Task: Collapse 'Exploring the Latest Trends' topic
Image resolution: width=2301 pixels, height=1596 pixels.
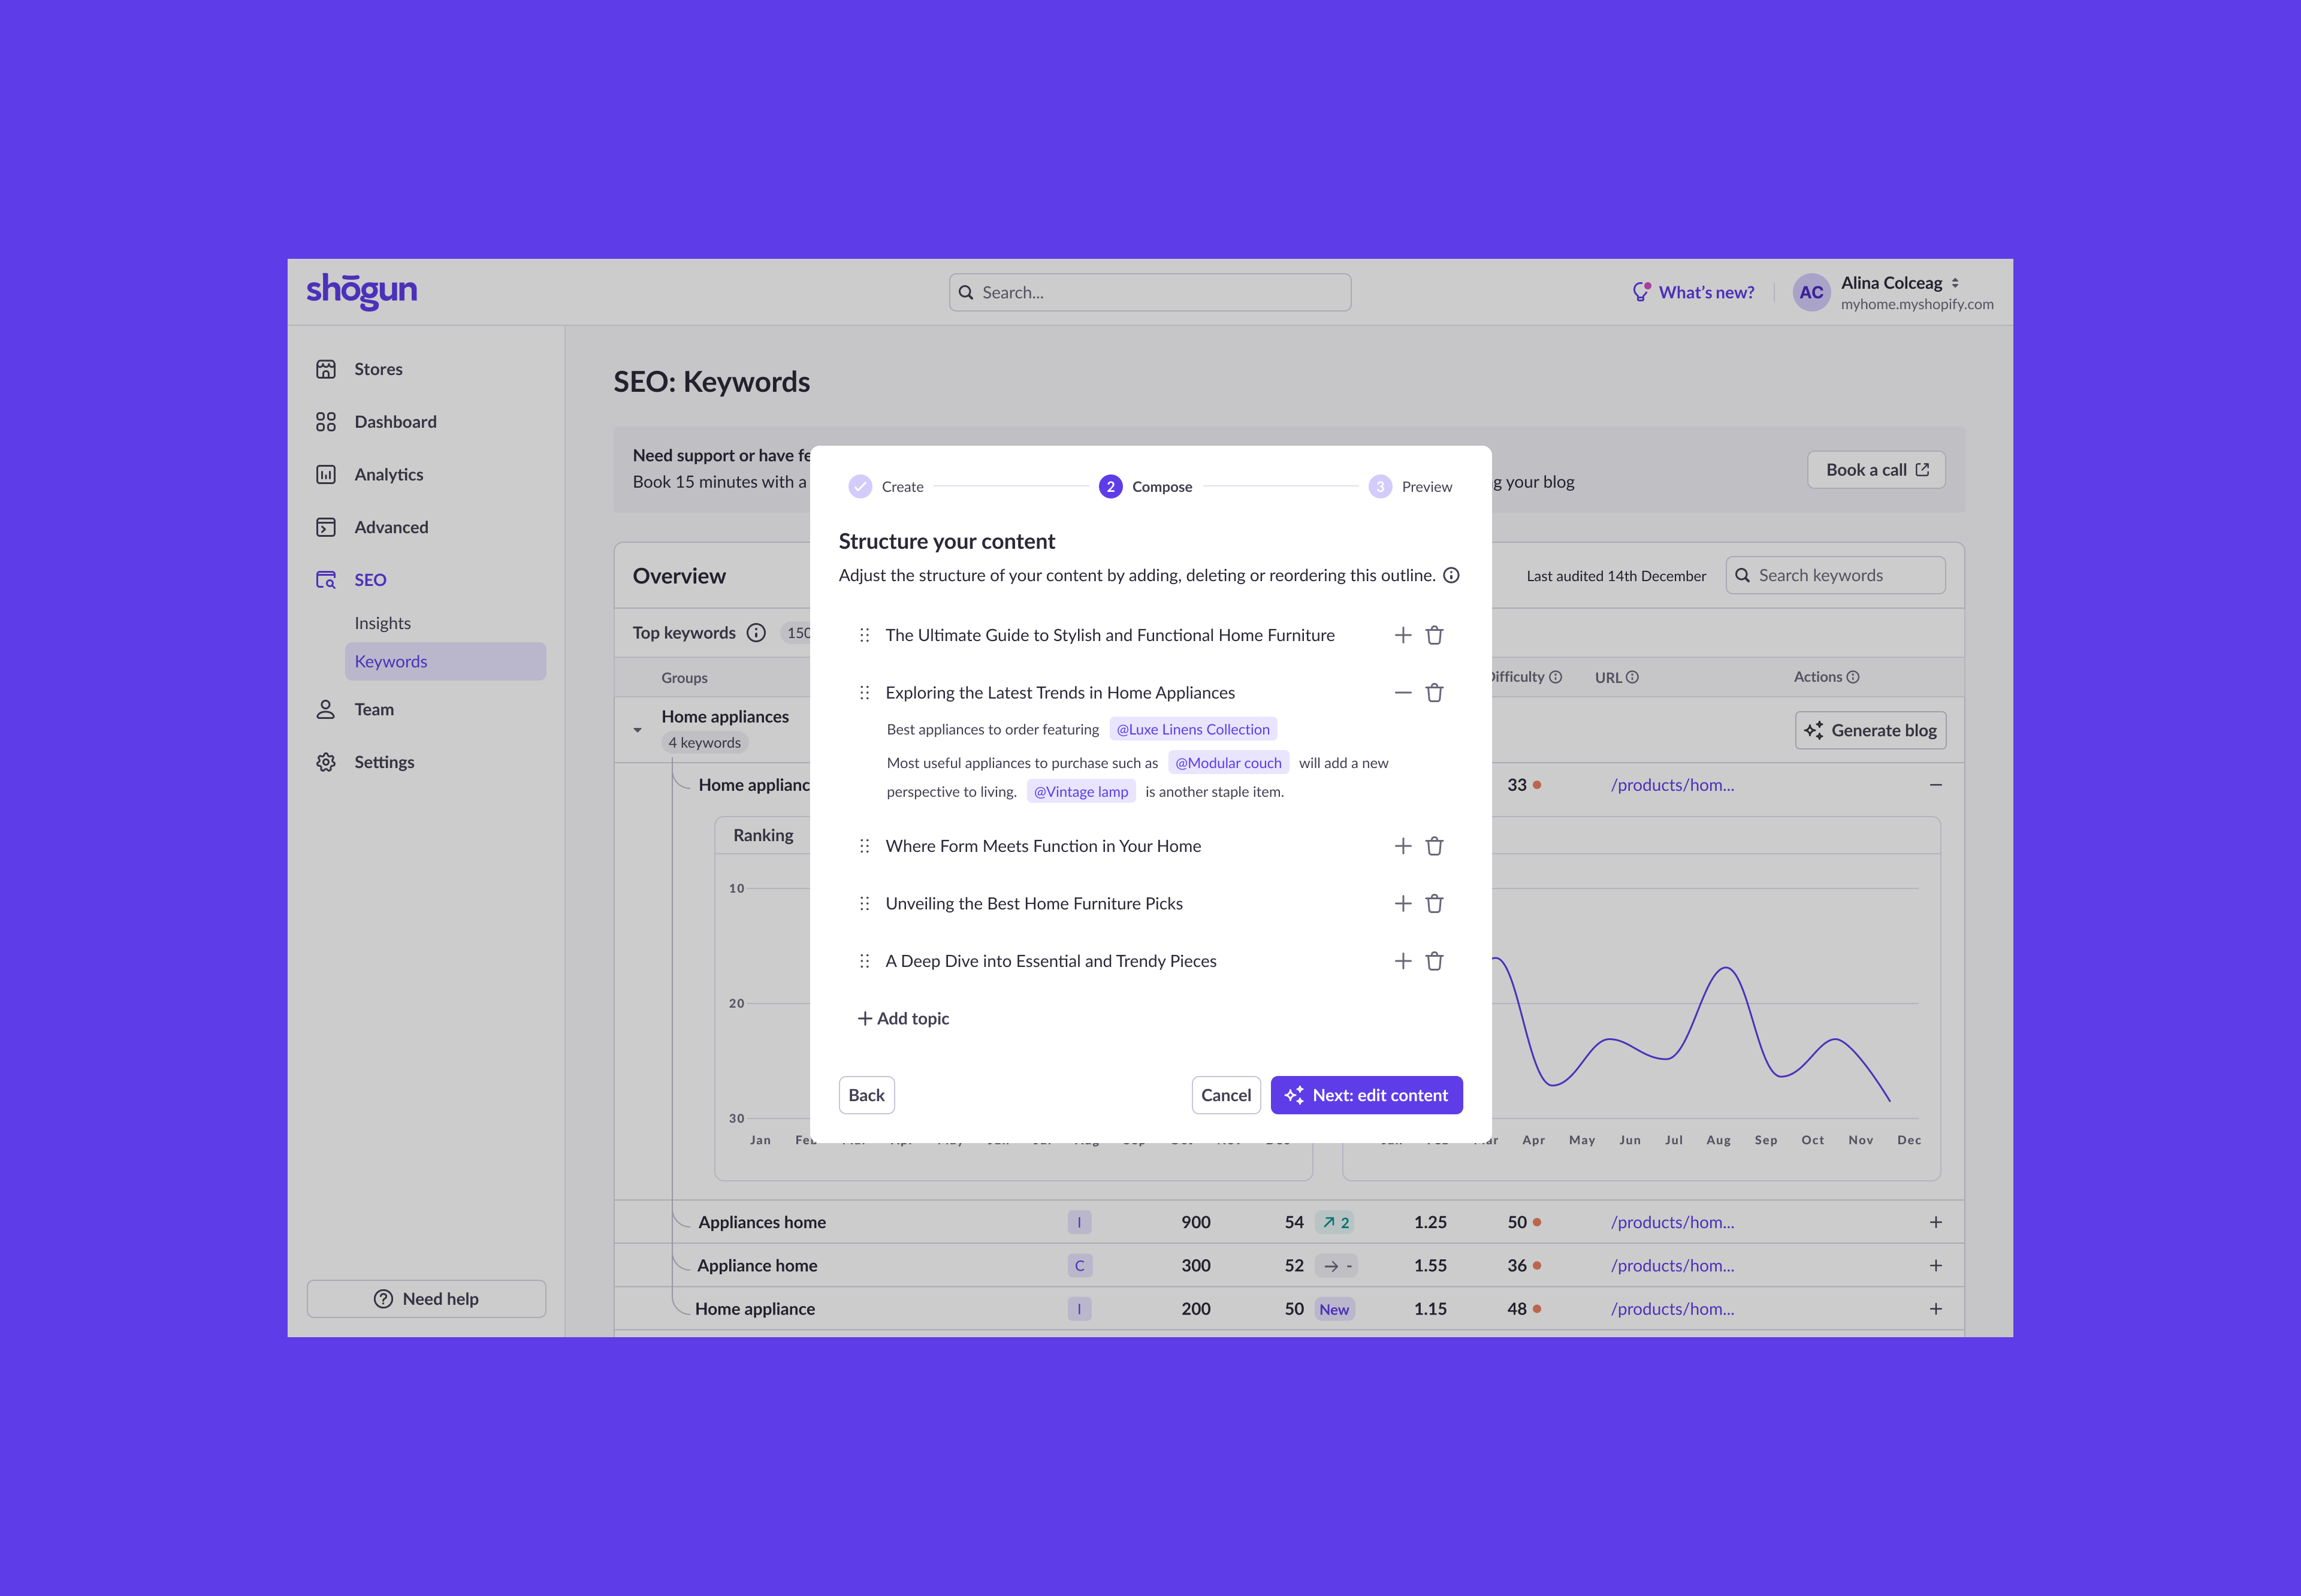Action: click(x=1402, y=693)
